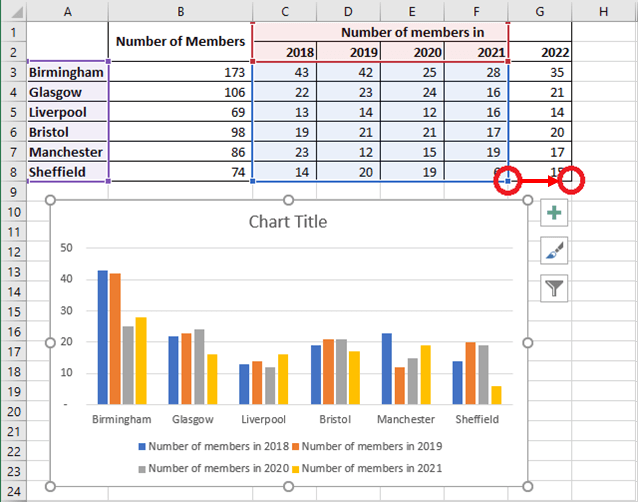Image resolution: width=638 pixels, height=502 pixels.
Task: Select column G header
Action: pos(540,11)
